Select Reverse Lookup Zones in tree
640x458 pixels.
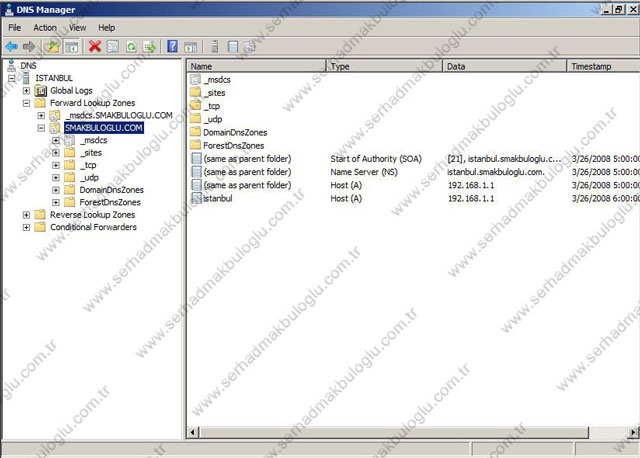tap(92, 215)
